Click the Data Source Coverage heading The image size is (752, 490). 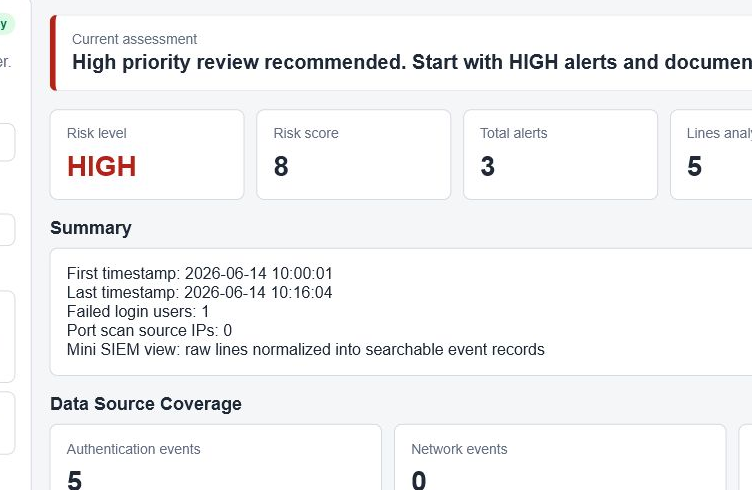point(146,404)
